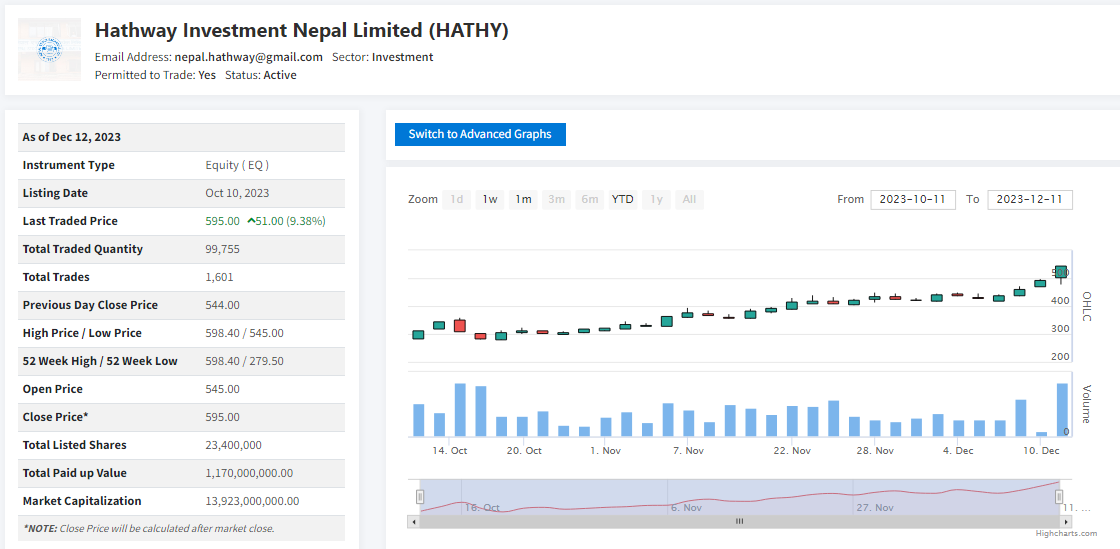The height and width of the screenshot is (549, 1120).
Task: Click the last green candlestick on chart
Action: (1061, 272)
